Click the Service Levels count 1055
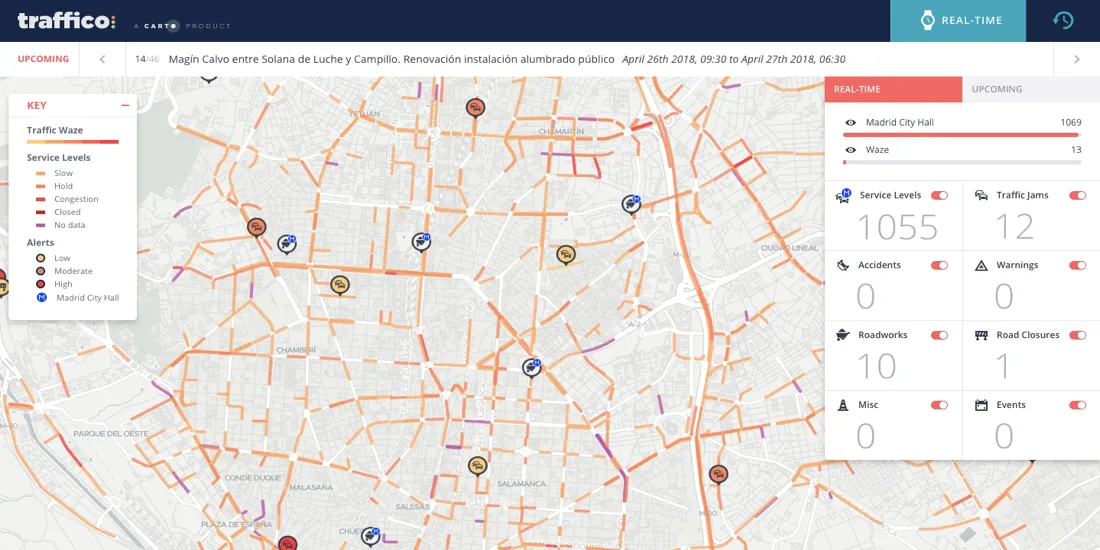The width and height of the screenshot is (1100, 550). coord(897,227)
